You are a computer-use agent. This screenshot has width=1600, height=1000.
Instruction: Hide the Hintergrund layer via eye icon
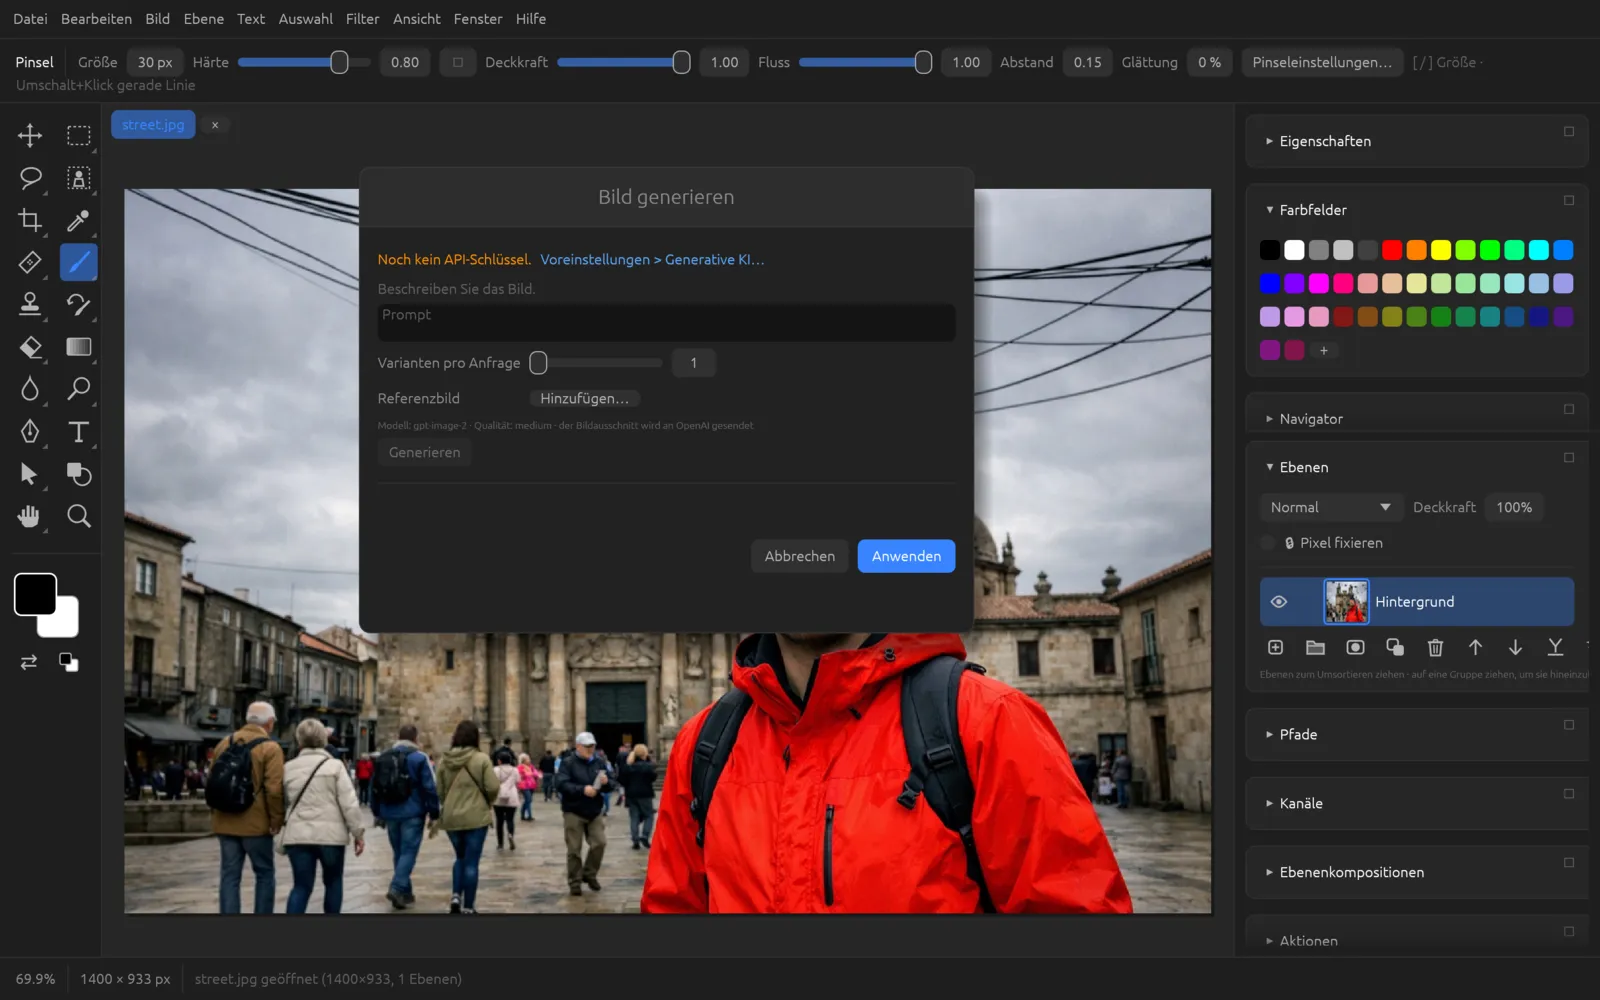coord(1278,602)
